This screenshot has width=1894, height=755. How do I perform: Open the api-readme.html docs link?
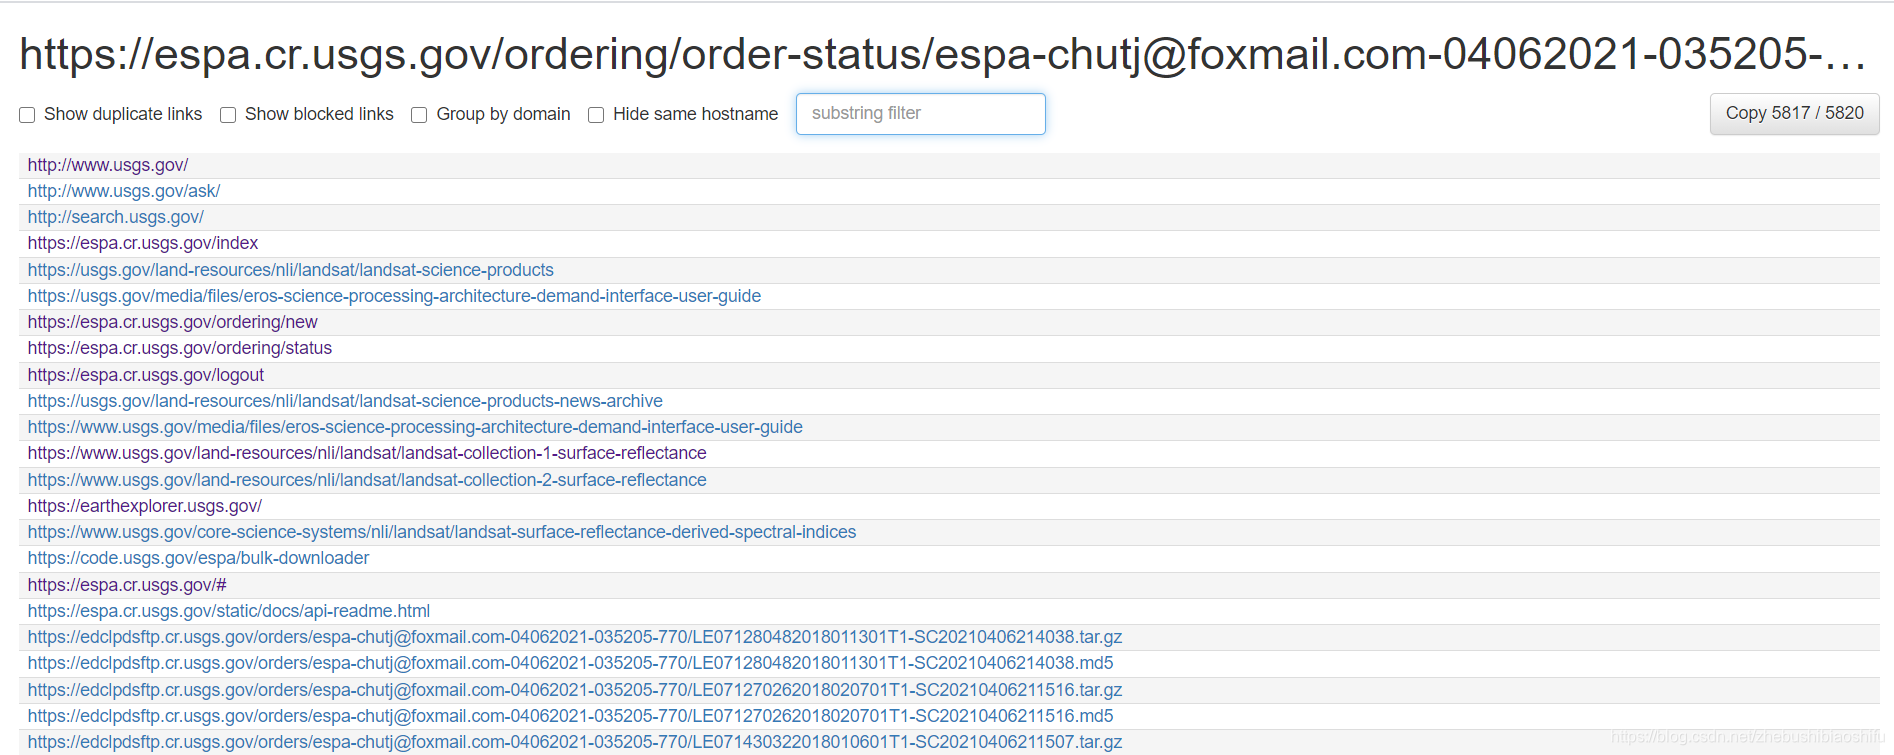click(x=229, y=611)
